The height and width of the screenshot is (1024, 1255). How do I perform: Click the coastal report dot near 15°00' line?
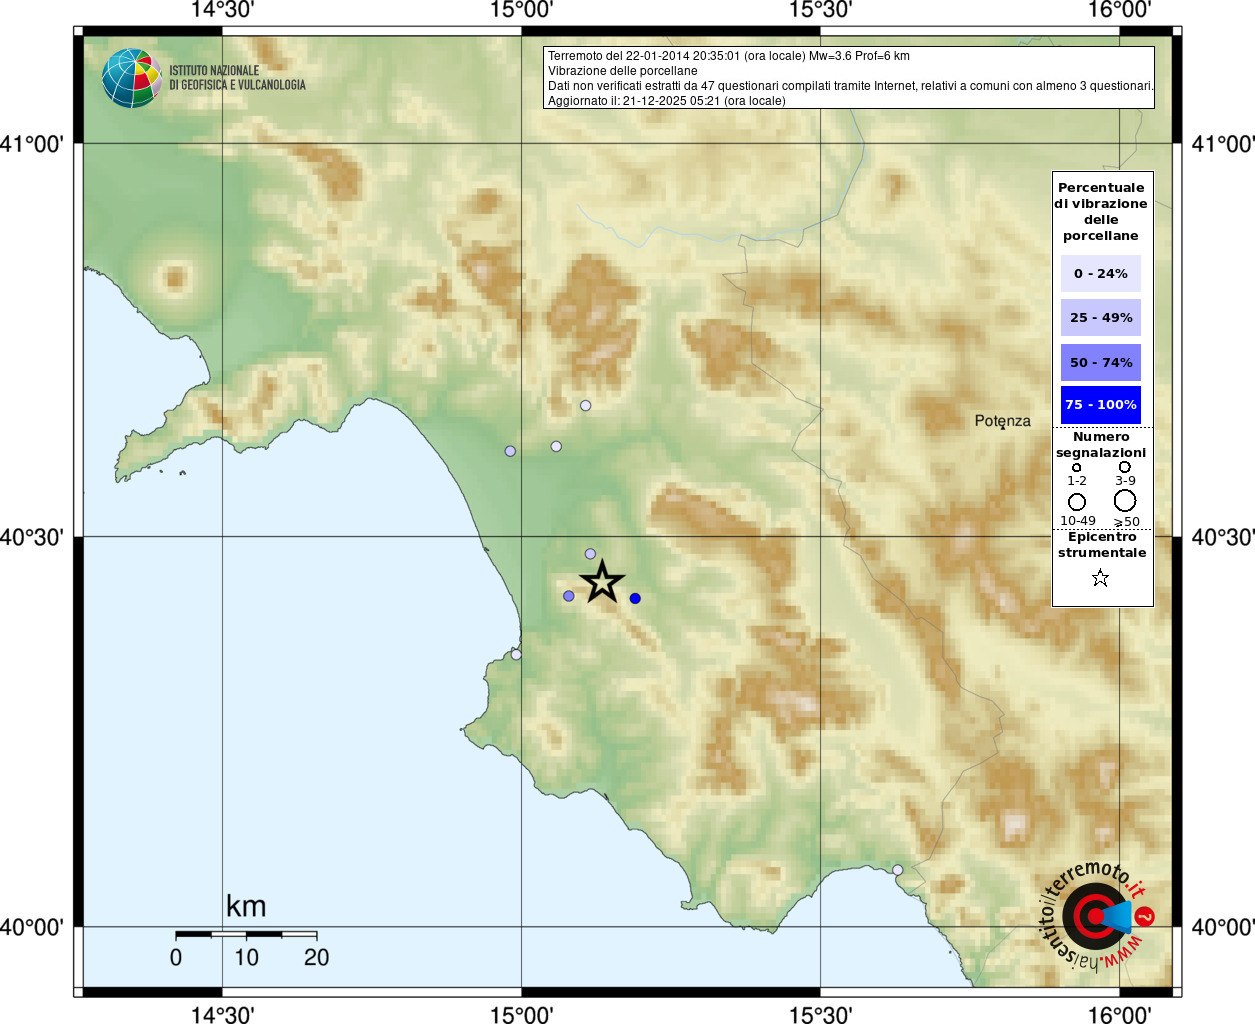[x=516, y=655]
